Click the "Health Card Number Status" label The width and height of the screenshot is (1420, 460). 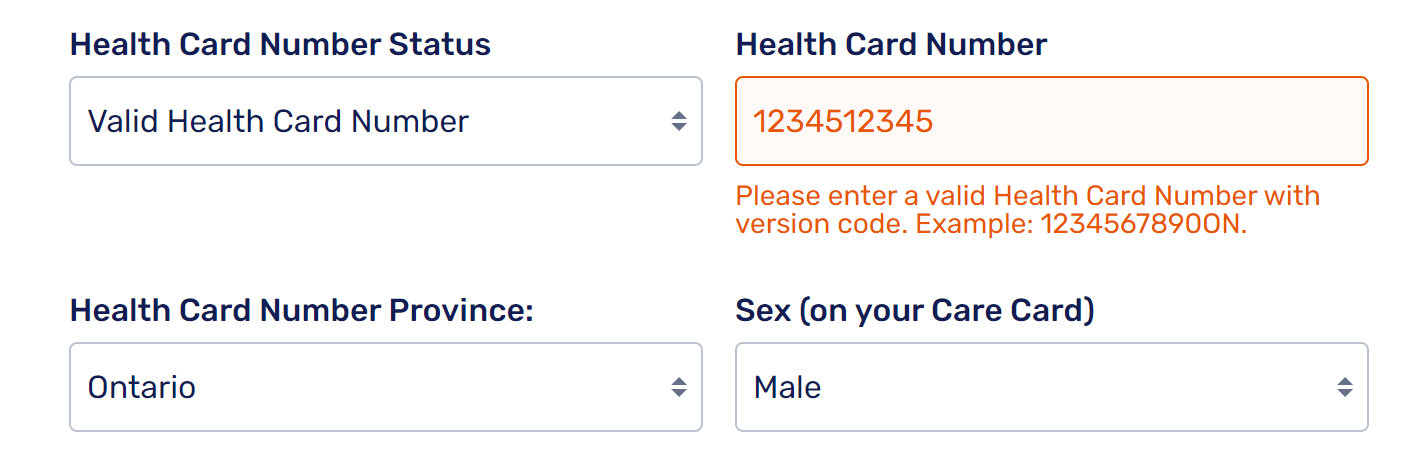point(280,45)
